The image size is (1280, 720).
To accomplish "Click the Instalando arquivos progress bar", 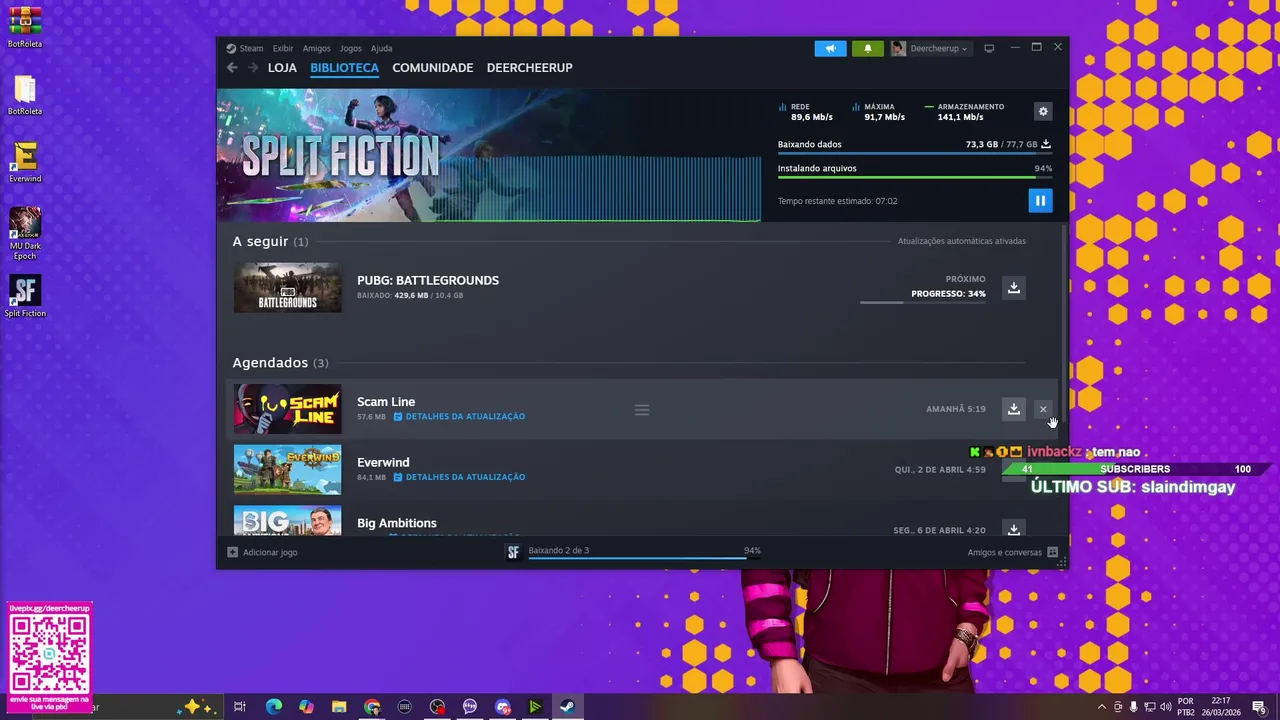I will point(914,178).
